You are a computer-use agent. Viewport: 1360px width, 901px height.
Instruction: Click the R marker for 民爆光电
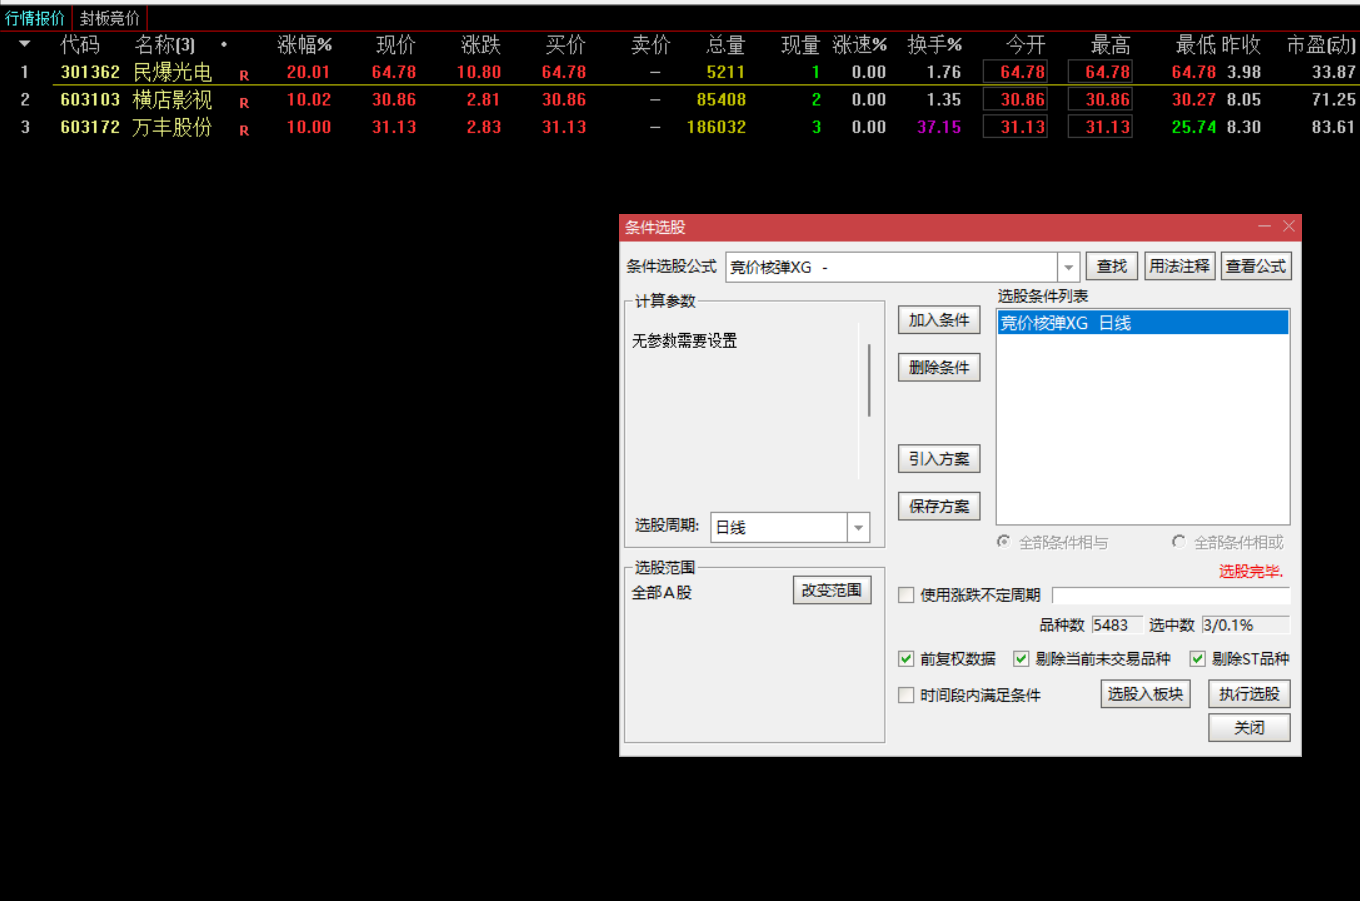pos(244,75)
